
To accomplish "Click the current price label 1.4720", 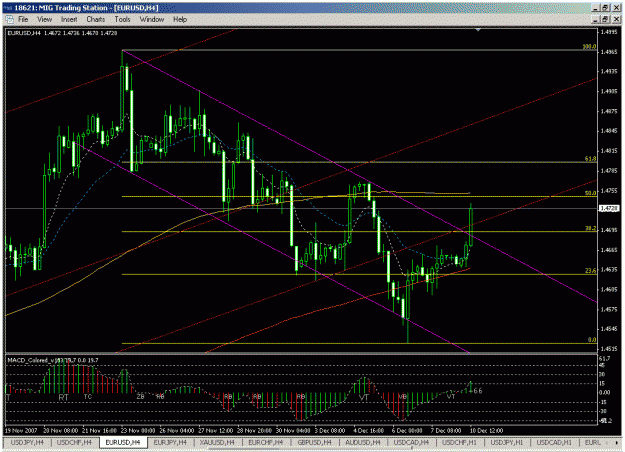I will [609, 208].
